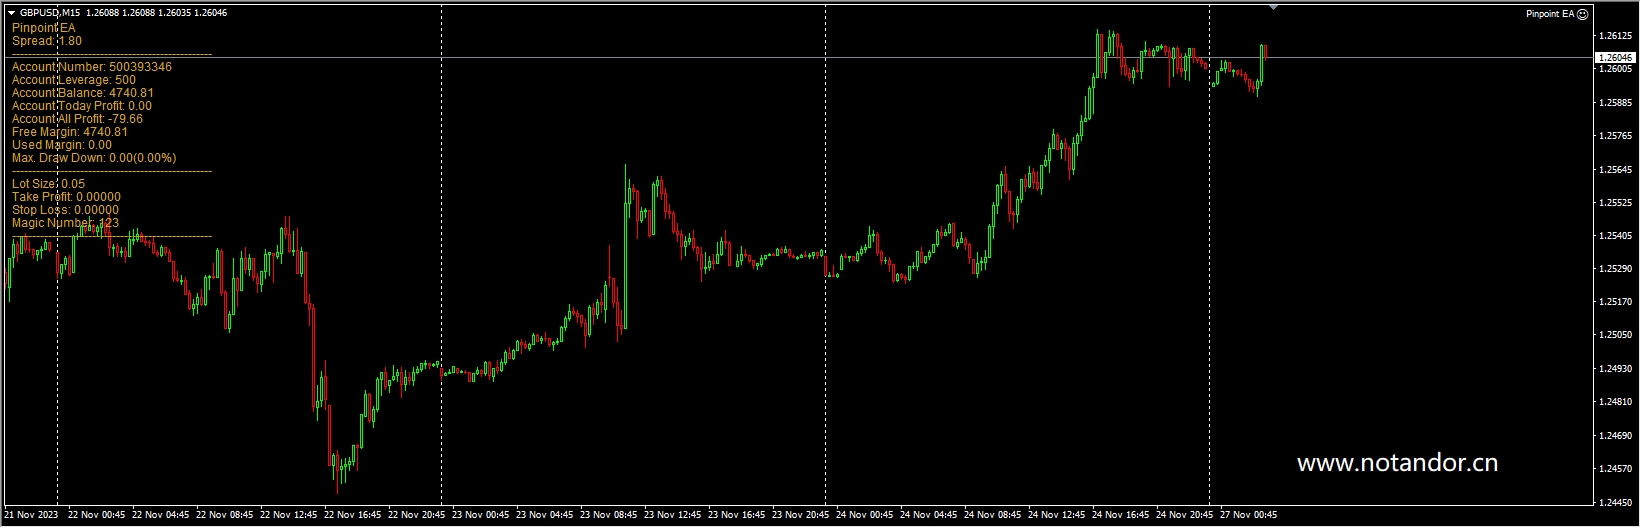Click the 23 Nov 20:45 time label
This screenshot has height=528, width=1641.
pyautogui.click(x=800, y=515)
